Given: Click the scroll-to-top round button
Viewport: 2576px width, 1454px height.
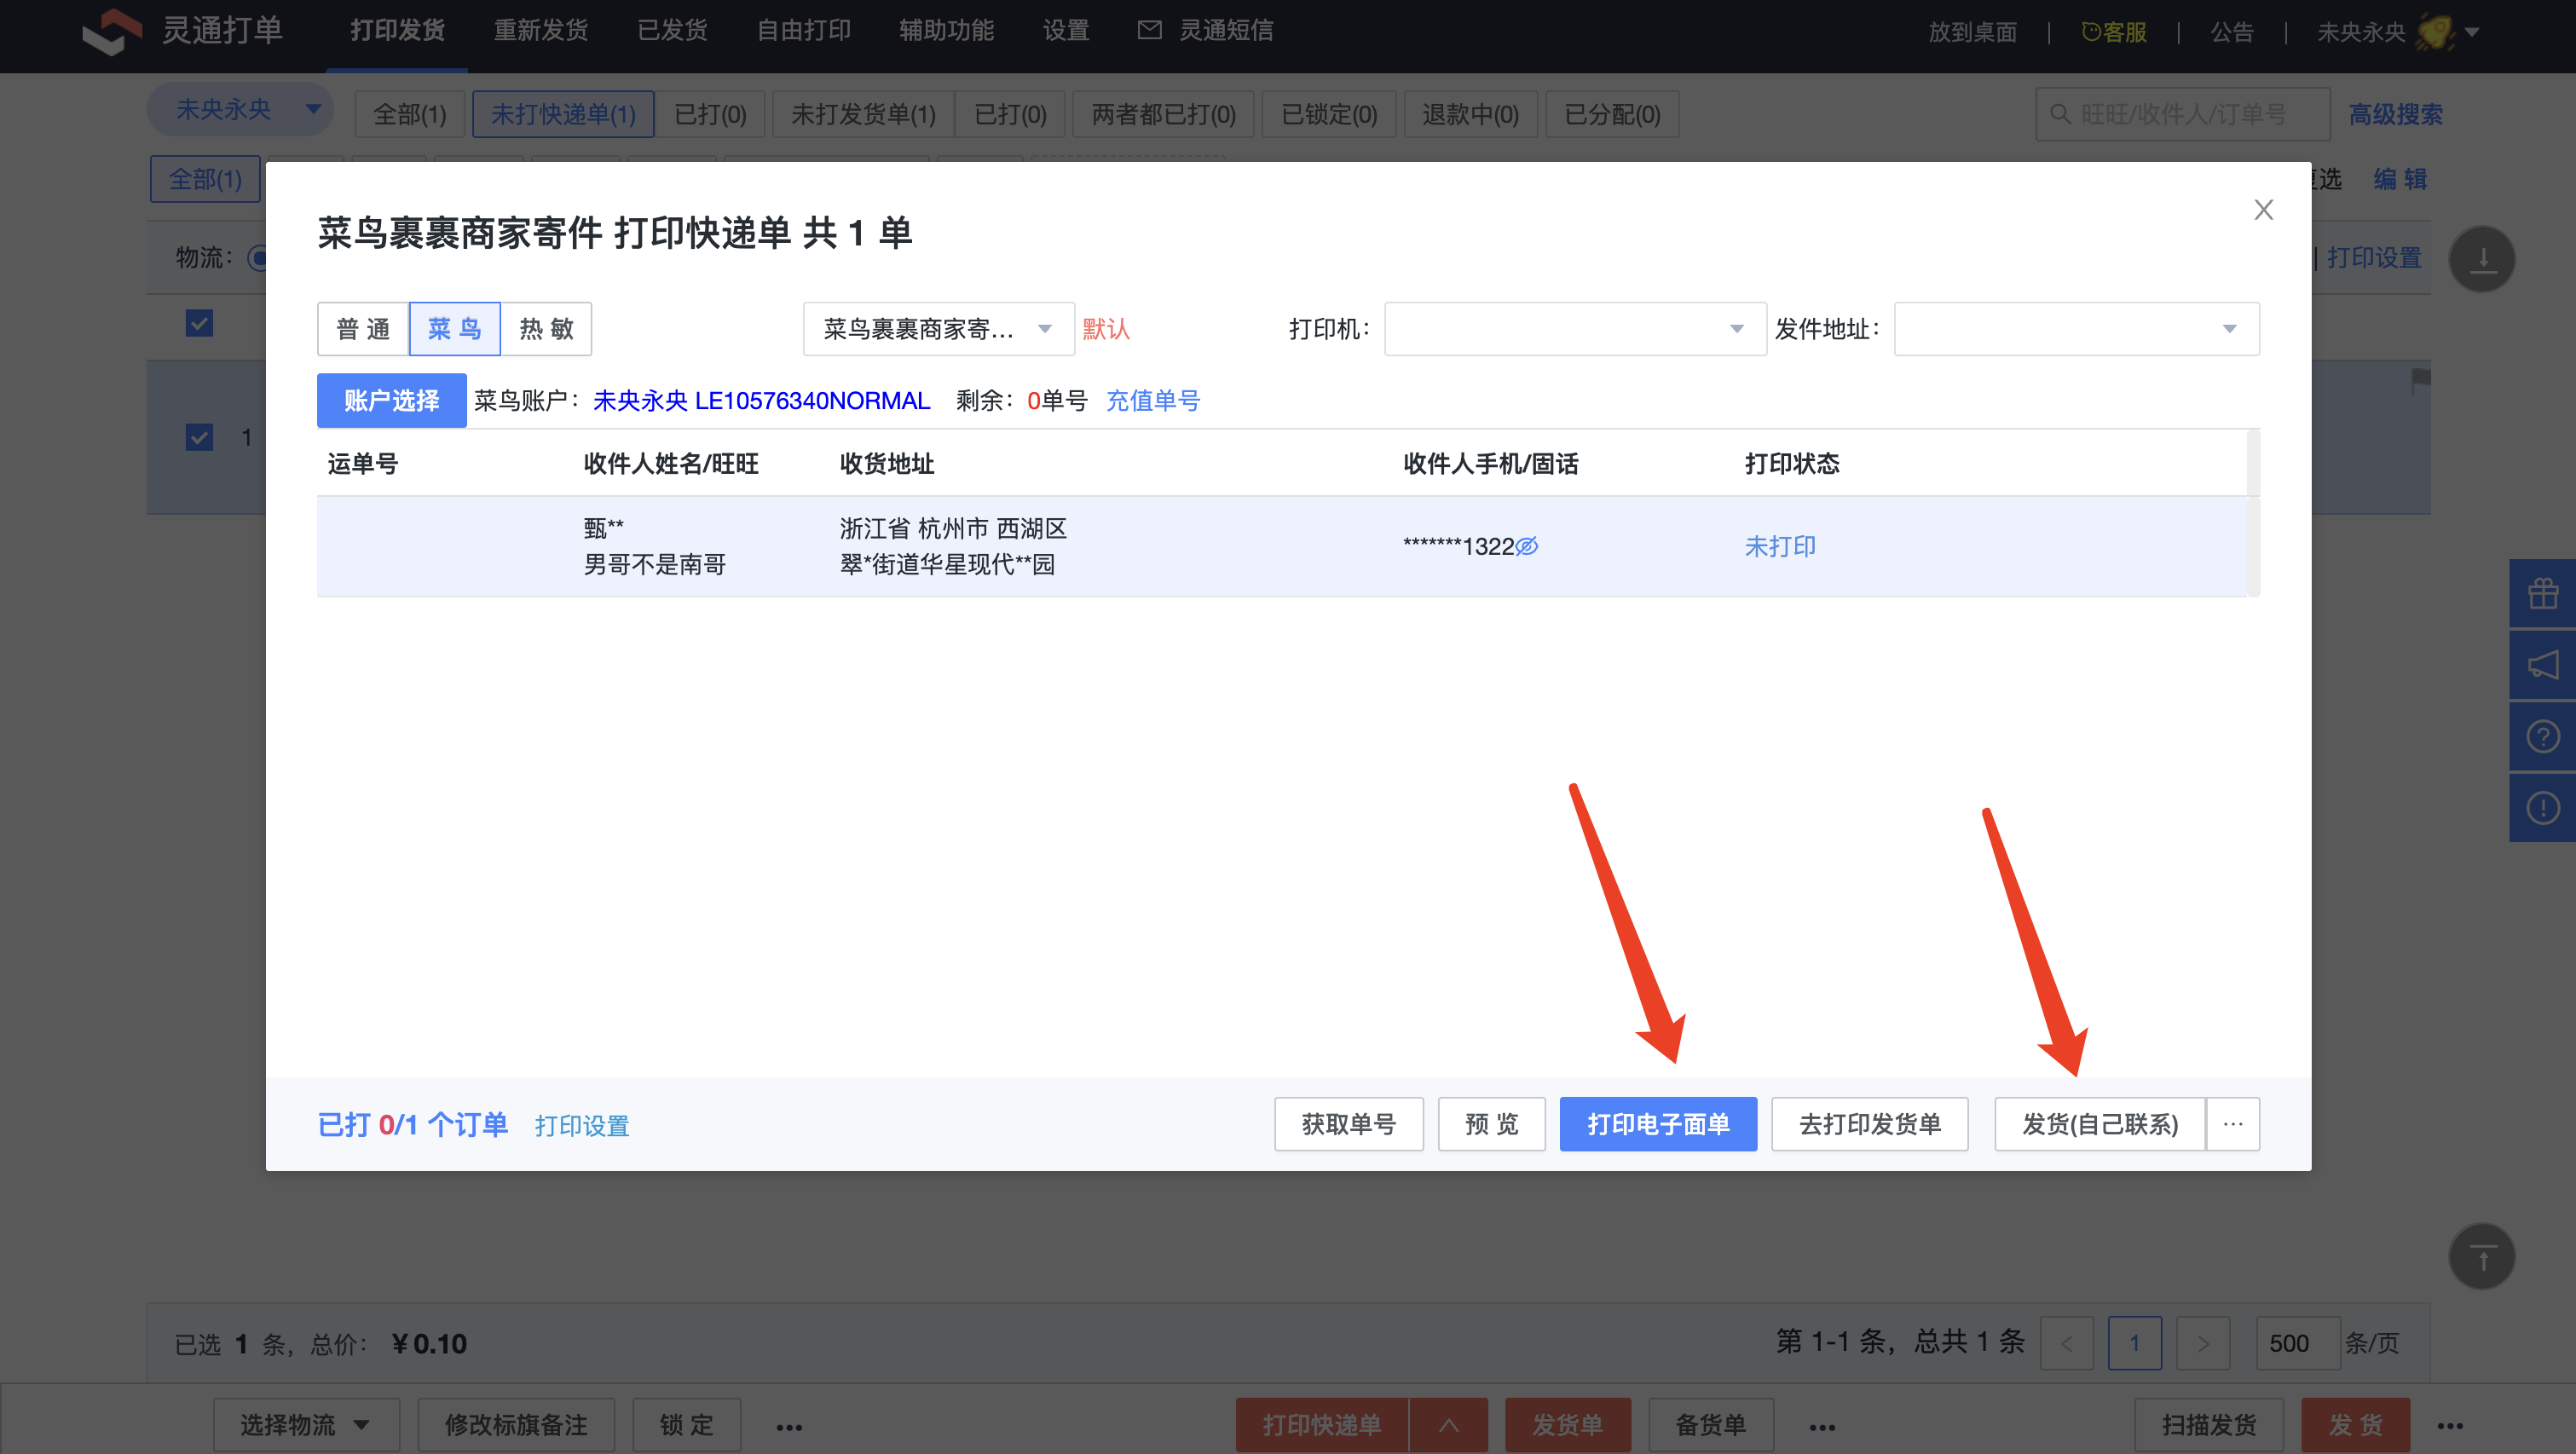Looking at the screenshot, I should tap(2482, 1256).
